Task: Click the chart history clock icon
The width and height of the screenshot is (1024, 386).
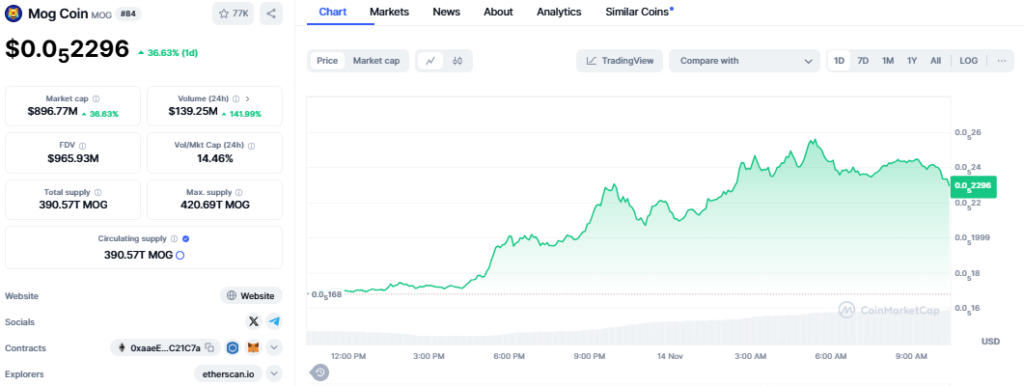Action: [x=319, y=373]
